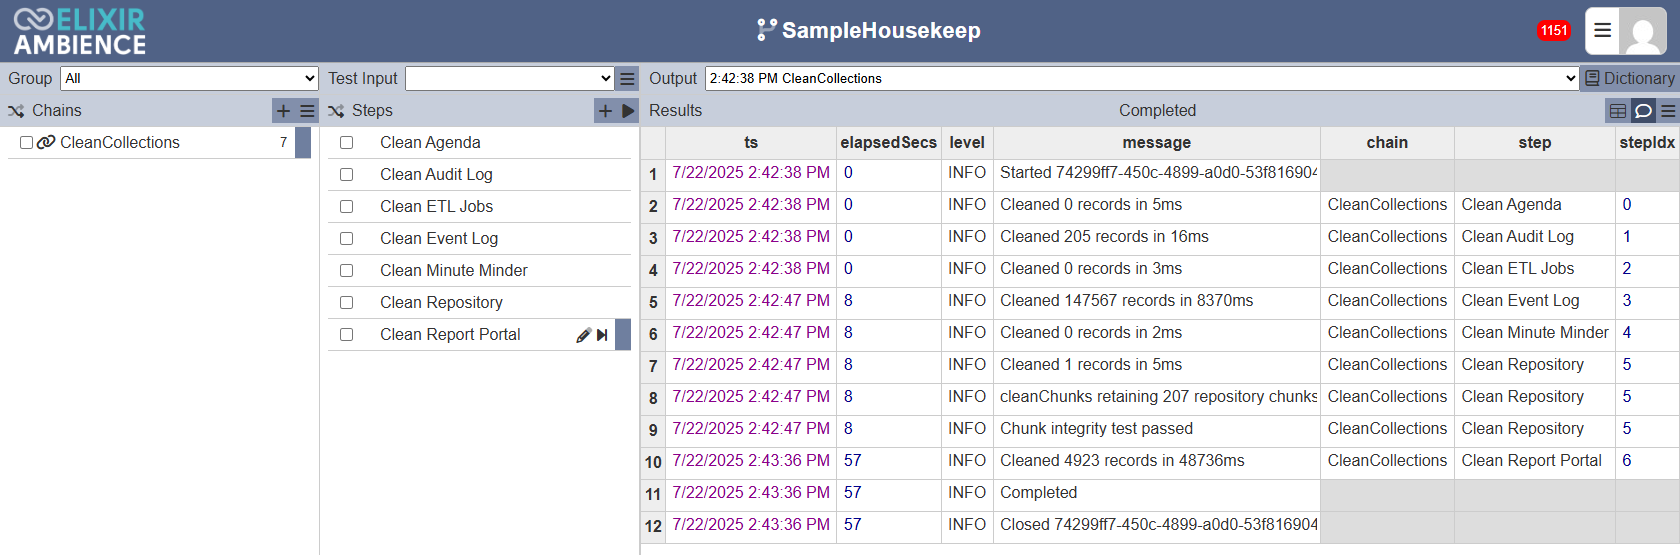Viewport: 1680px width, 555px height.
Task: Expand the Test Input dropdown
Action: click(509, 79)
